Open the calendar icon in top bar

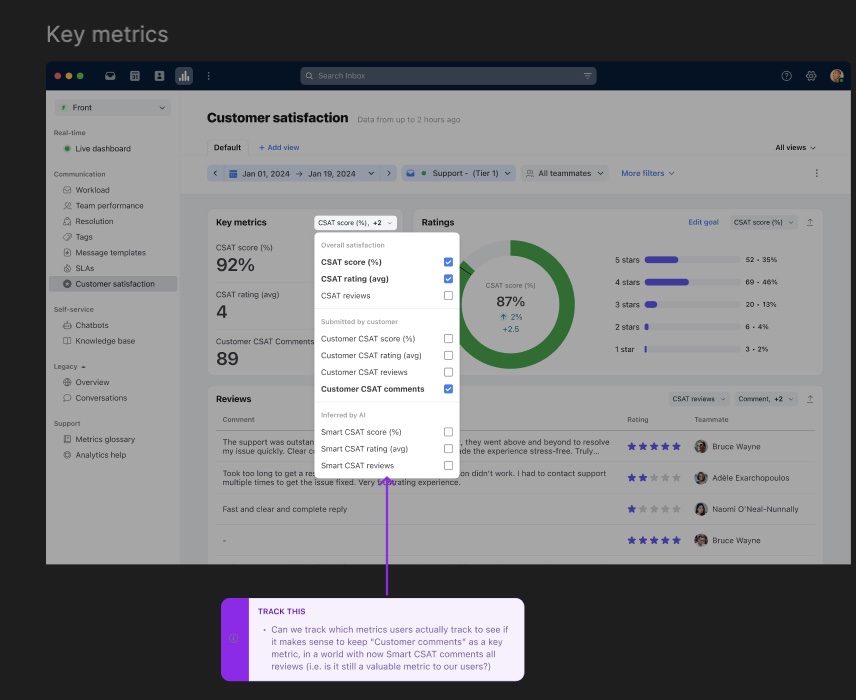click(x=135, y=76)
